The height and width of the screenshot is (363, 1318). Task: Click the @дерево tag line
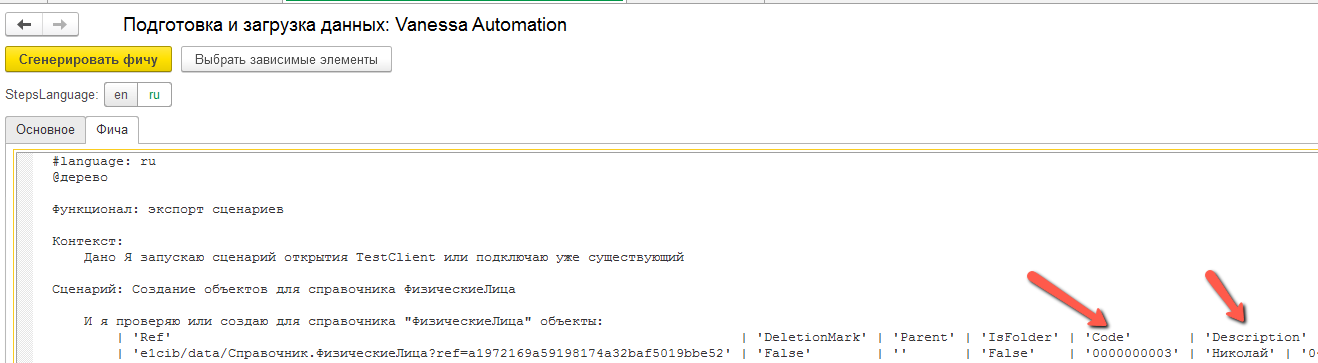[x=79, y=176]
